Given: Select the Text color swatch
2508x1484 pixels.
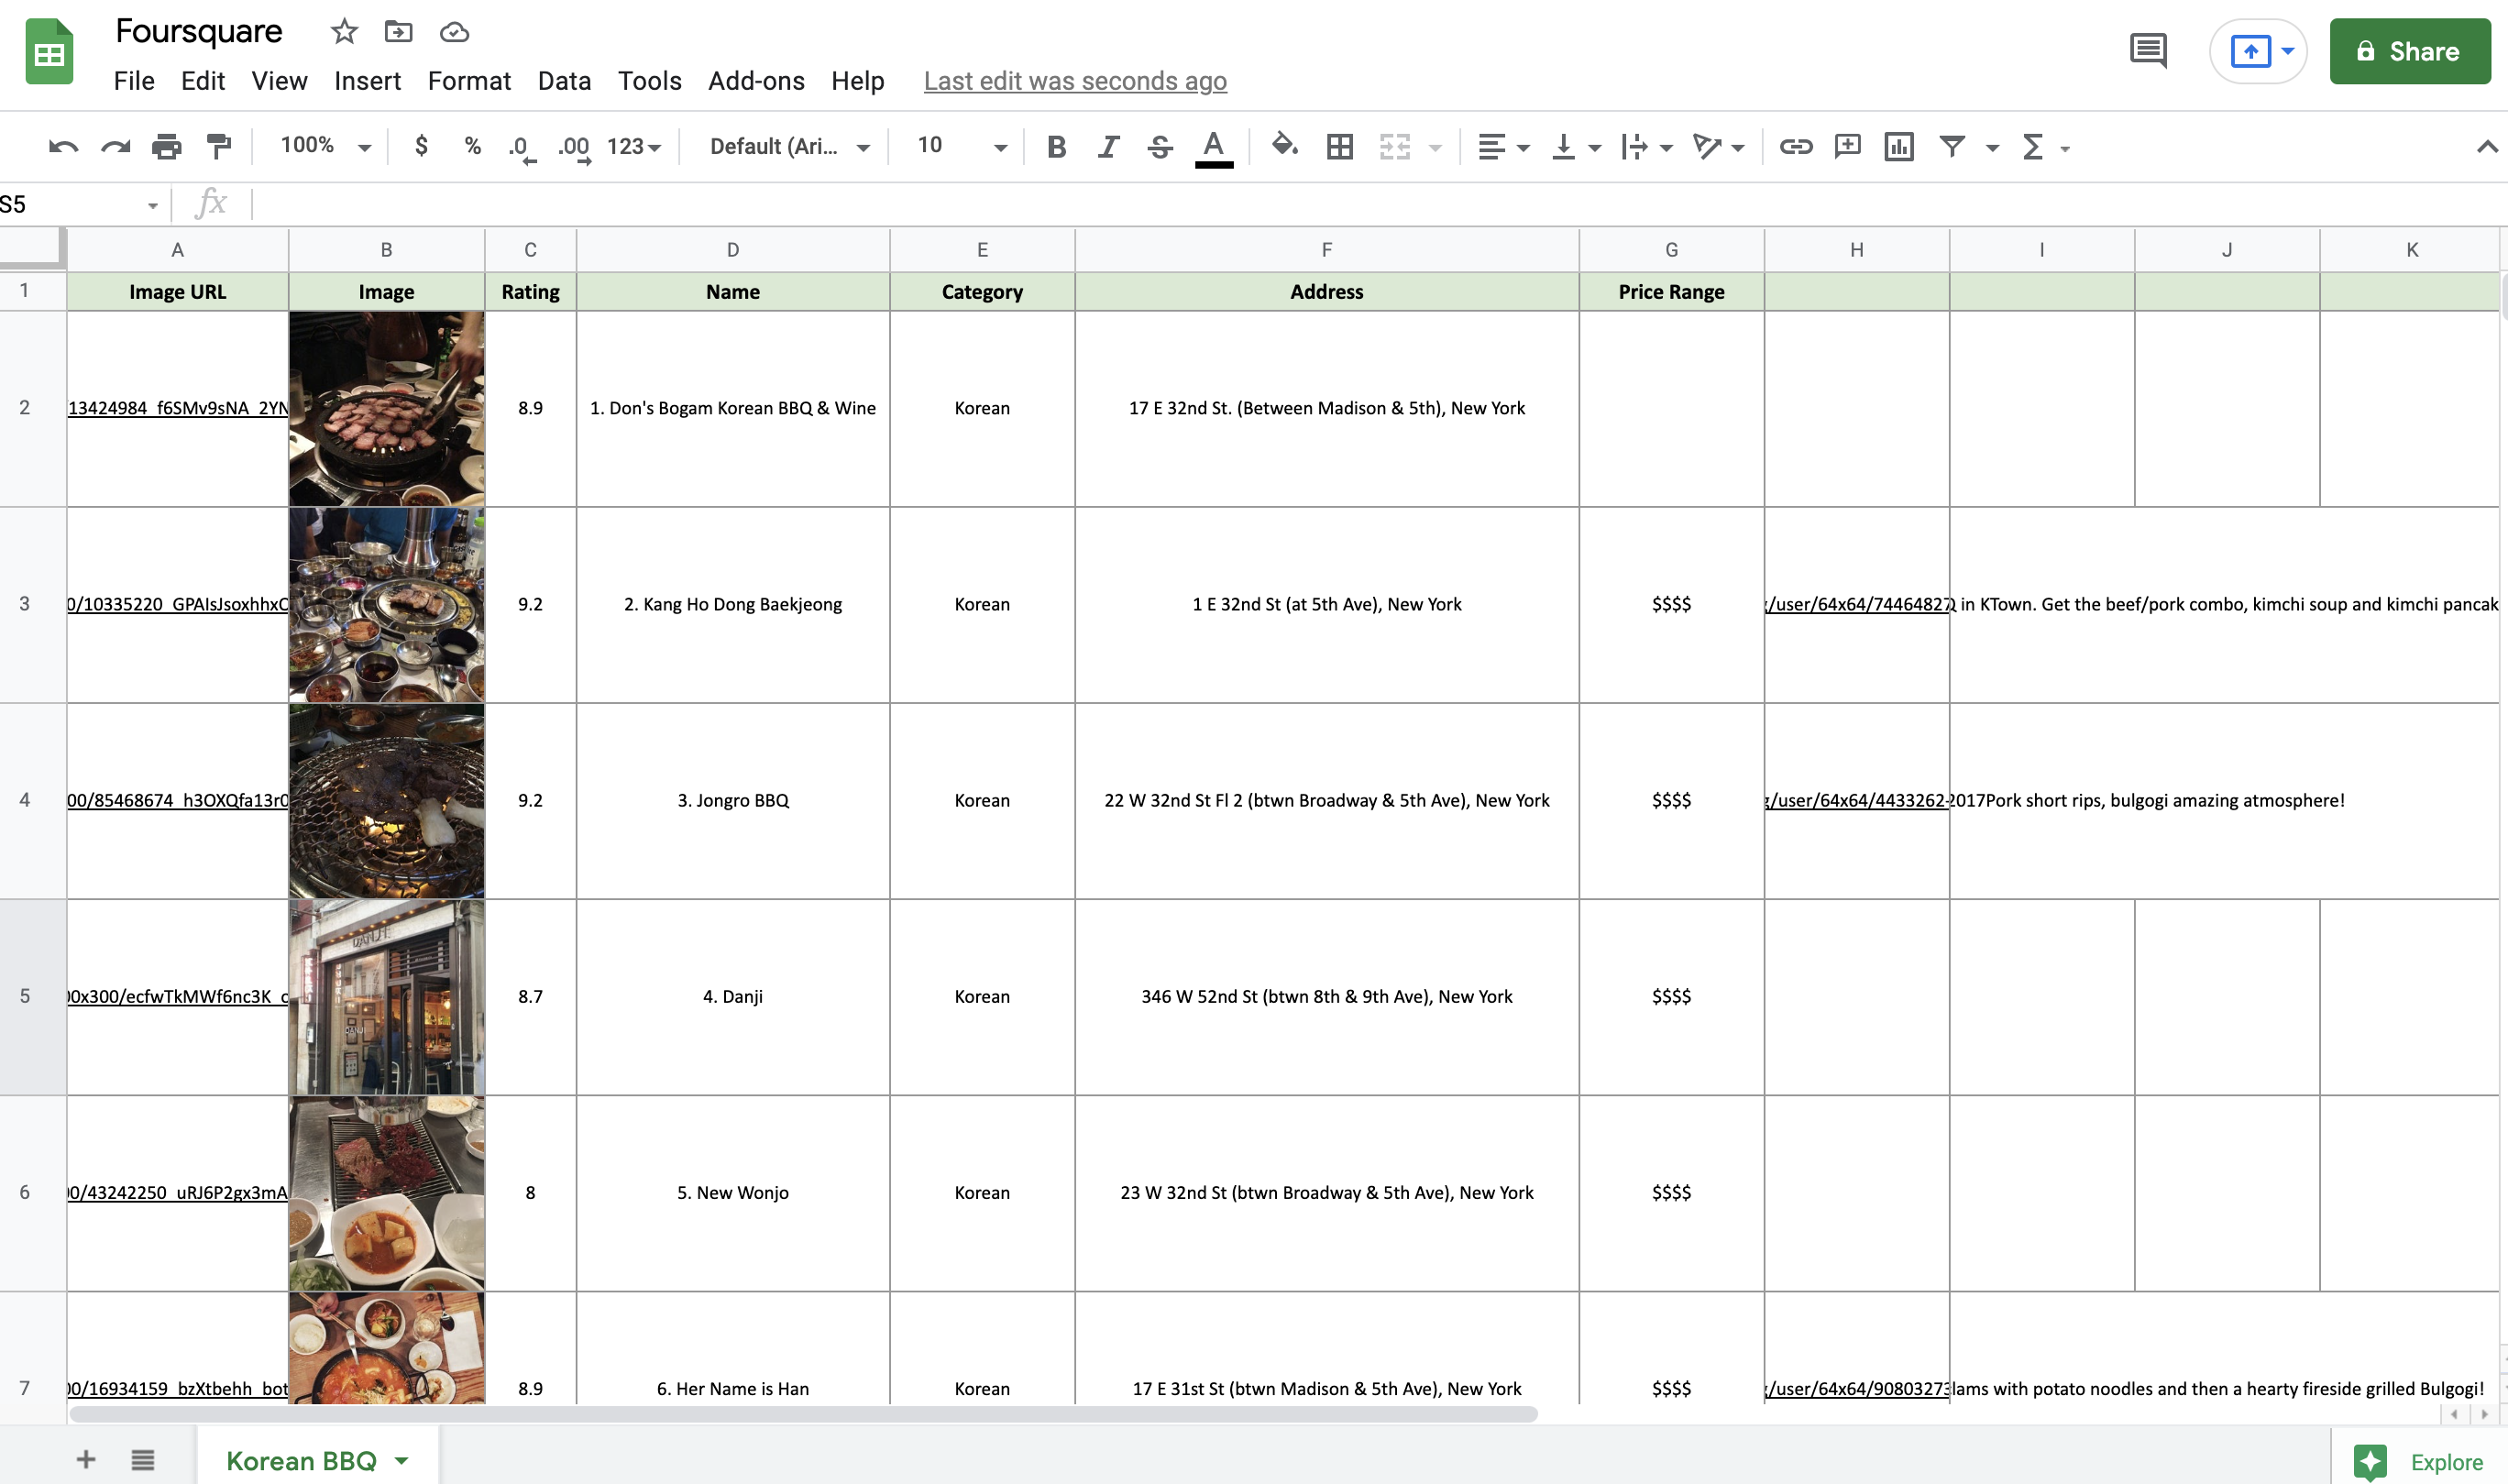Looking at the screenshot, I should 1213,146.
